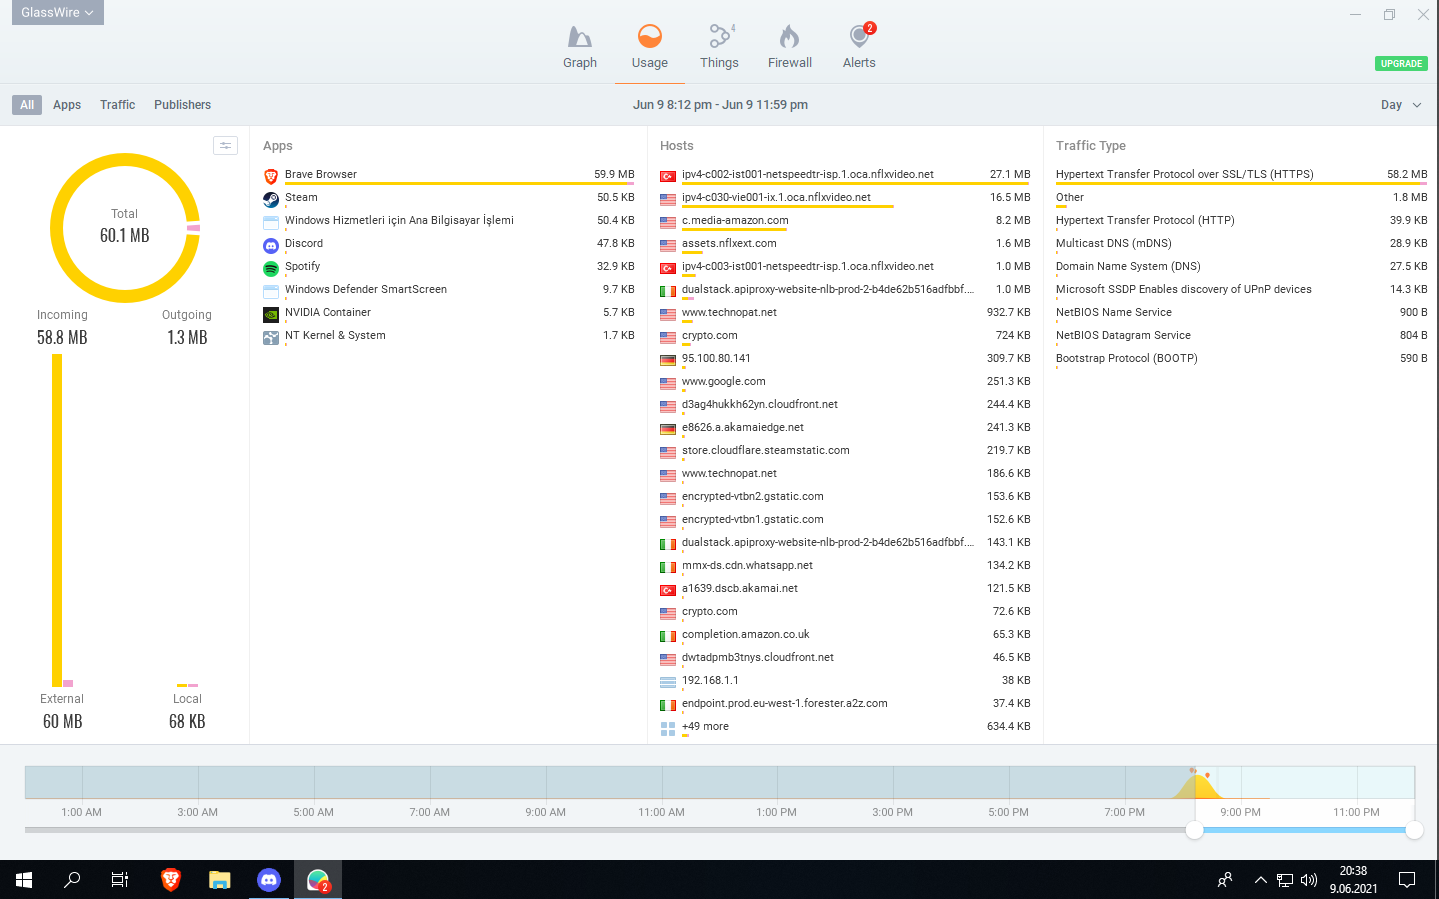
Task: Expand the +49 more hosts entry
Action: (x=845, y=727)
